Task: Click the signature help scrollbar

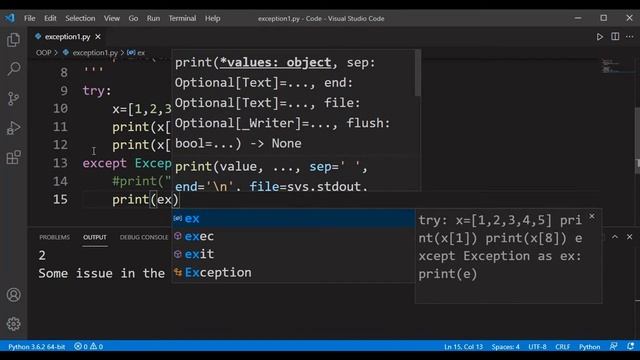Action: [418, 73]
